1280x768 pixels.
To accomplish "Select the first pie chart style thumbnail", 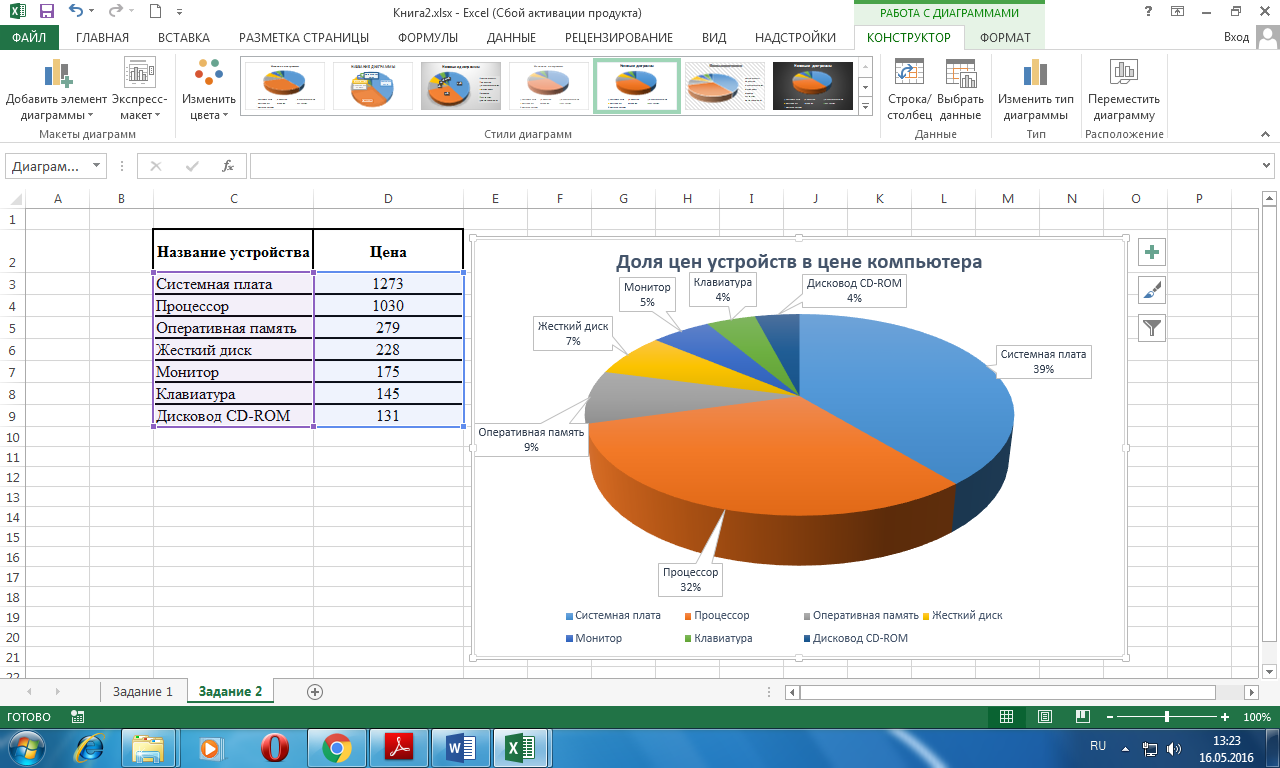I will point(285,86).
